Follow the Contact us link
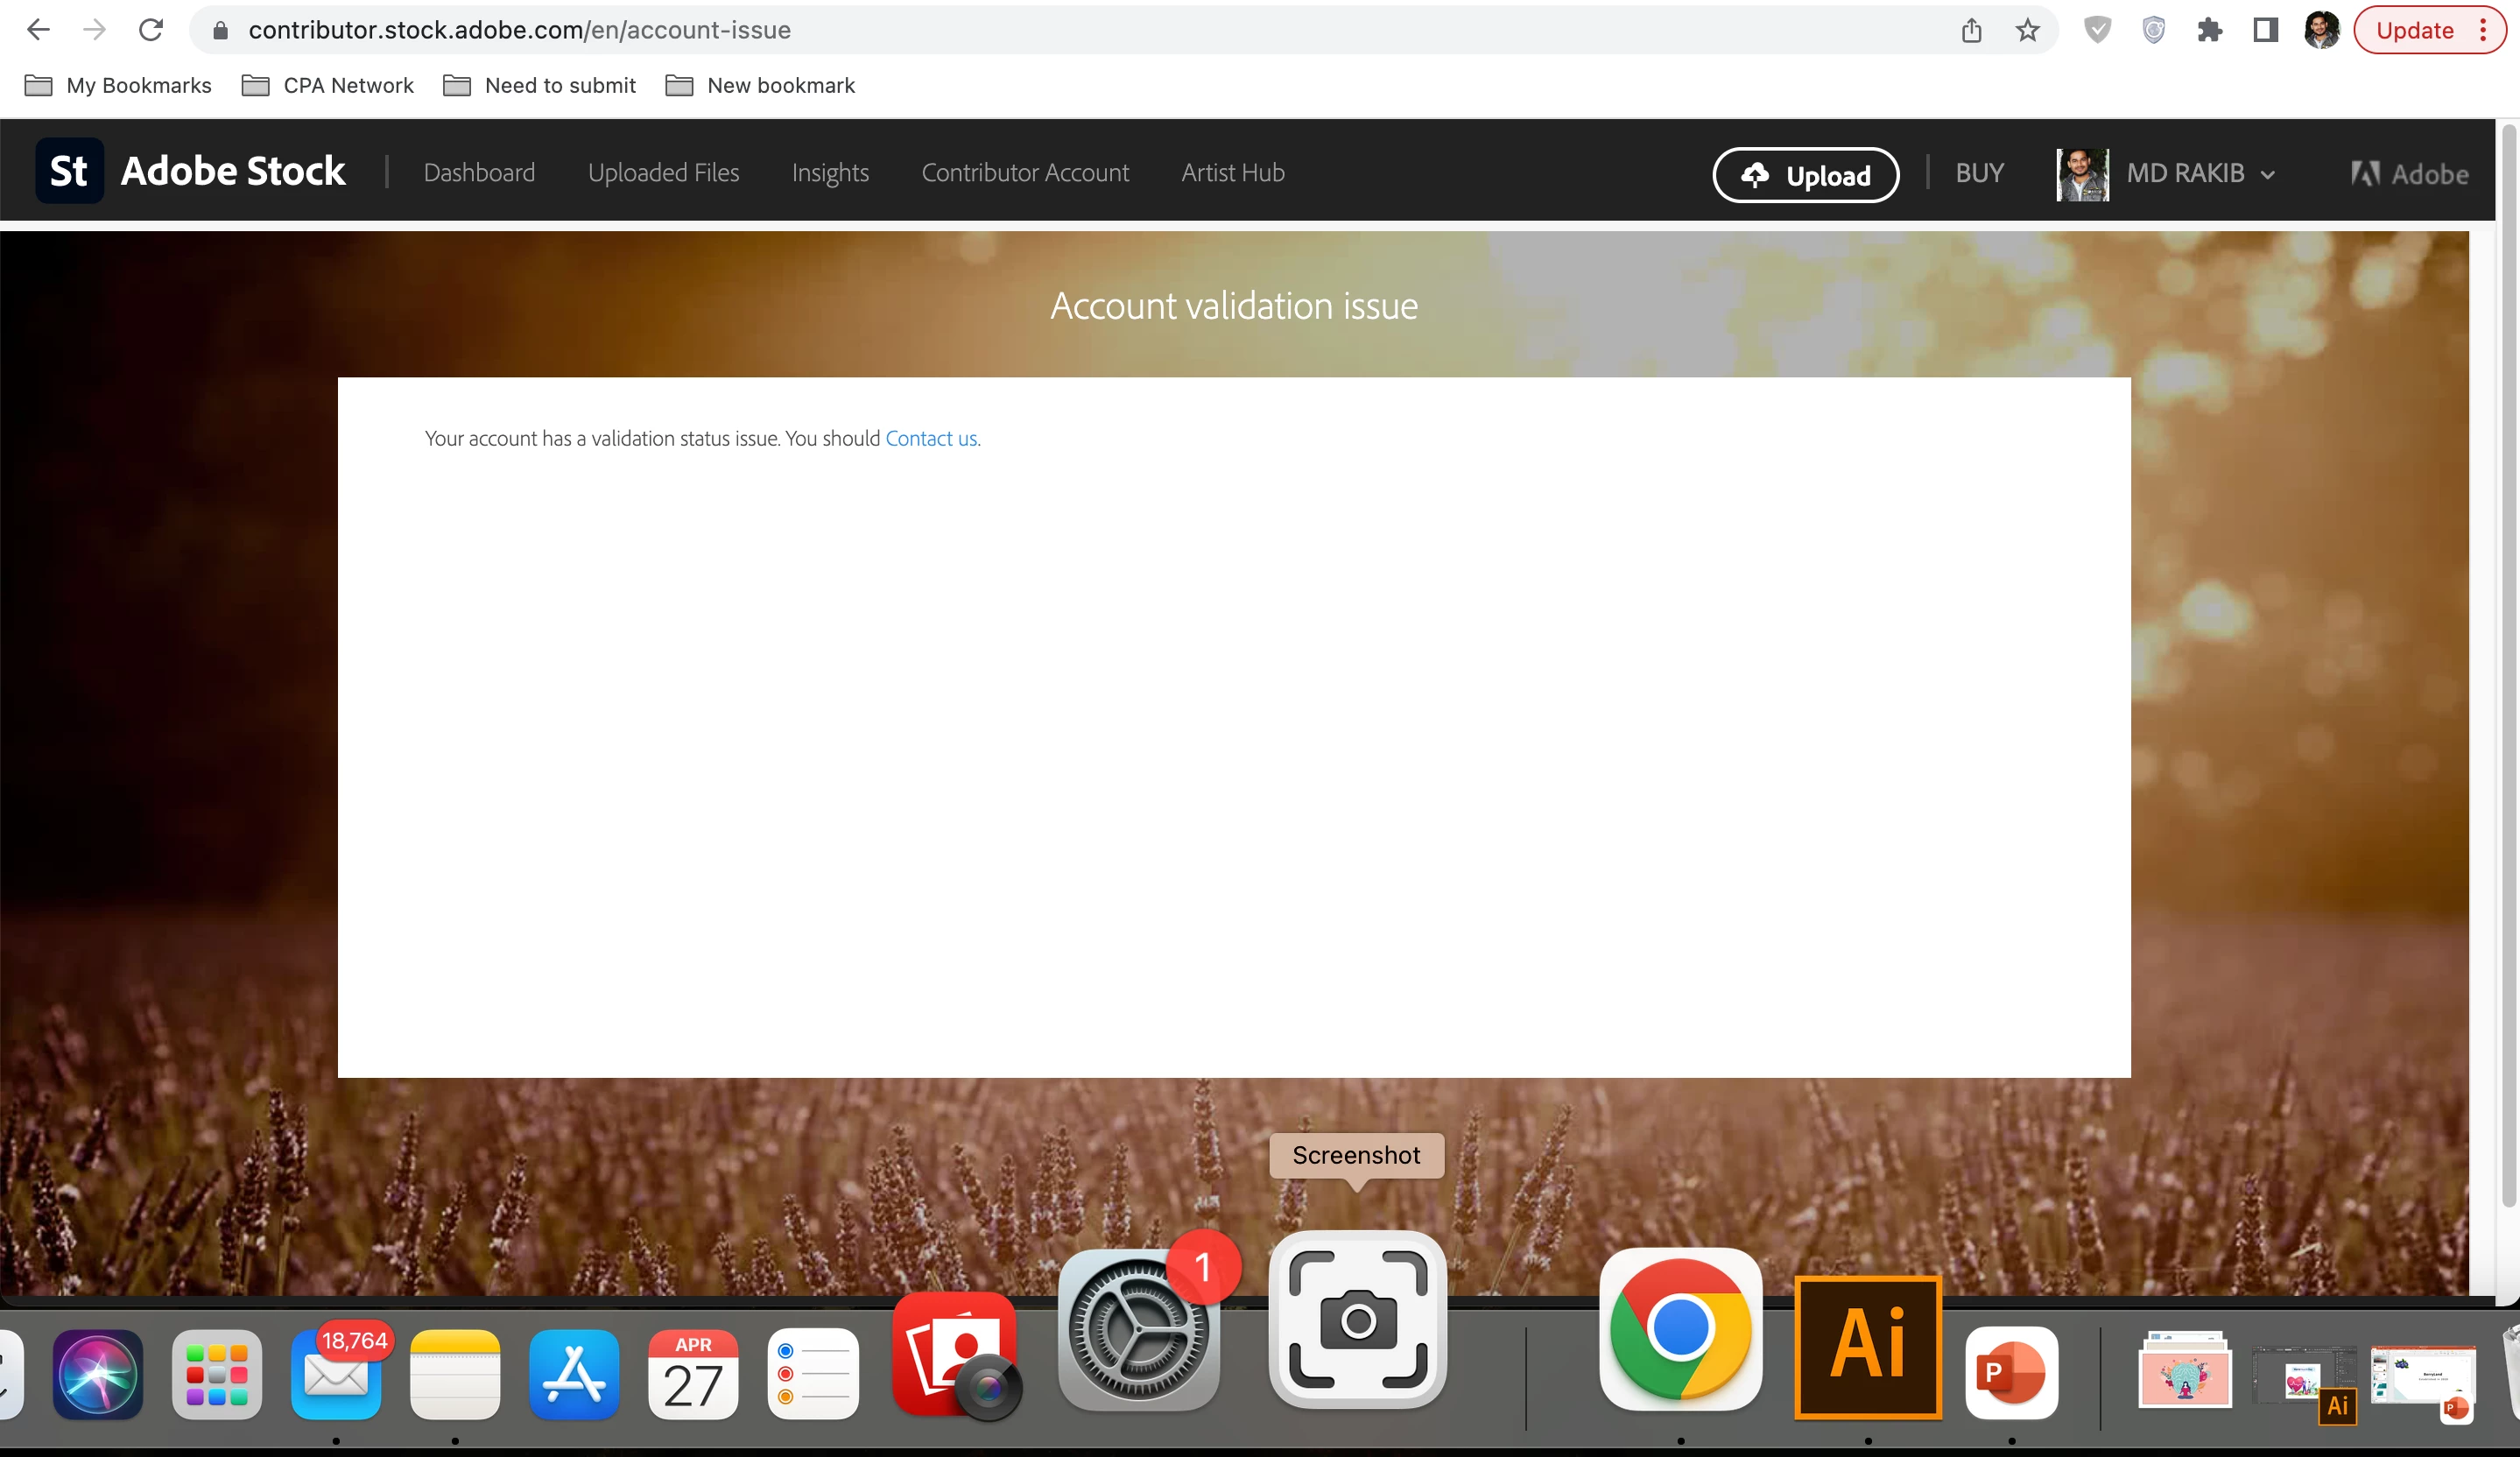 (x=931, y=438)
